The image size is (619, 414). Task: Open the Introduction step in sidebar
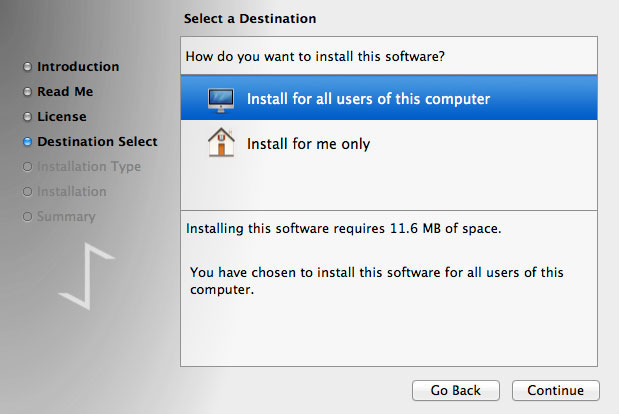[x=78, y=67]
